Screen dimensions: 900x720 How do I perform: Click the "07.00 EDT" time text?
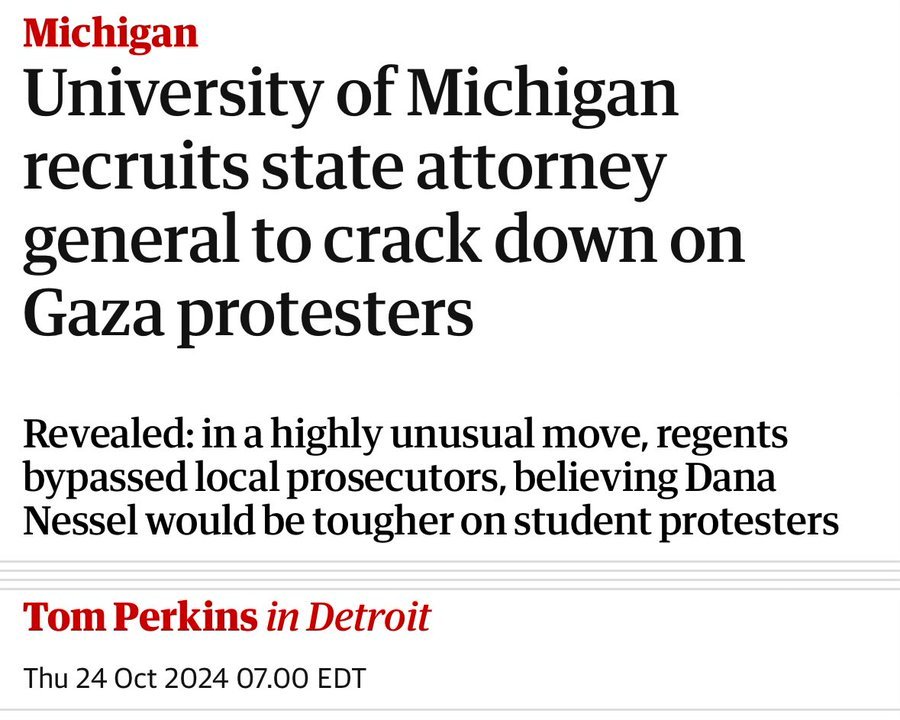tap(301, 678)
